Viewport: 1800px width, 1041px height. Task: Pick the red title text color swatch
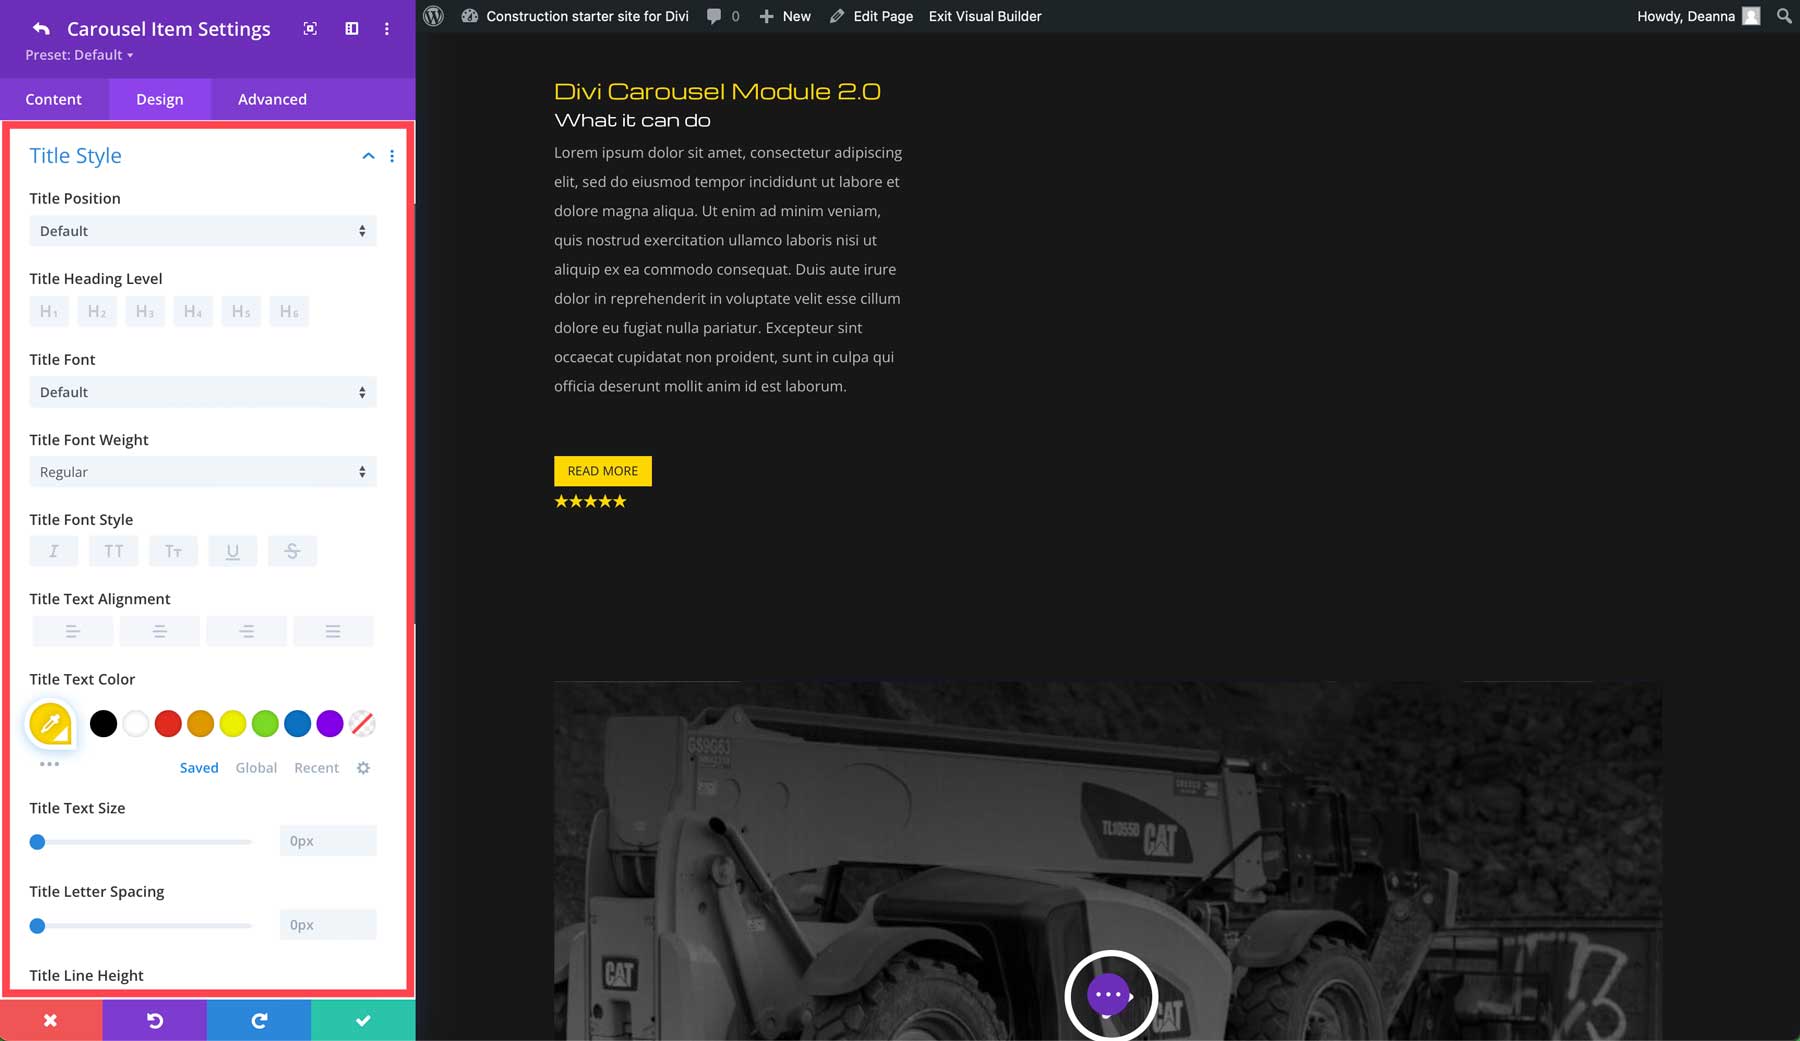coord(168,723)
